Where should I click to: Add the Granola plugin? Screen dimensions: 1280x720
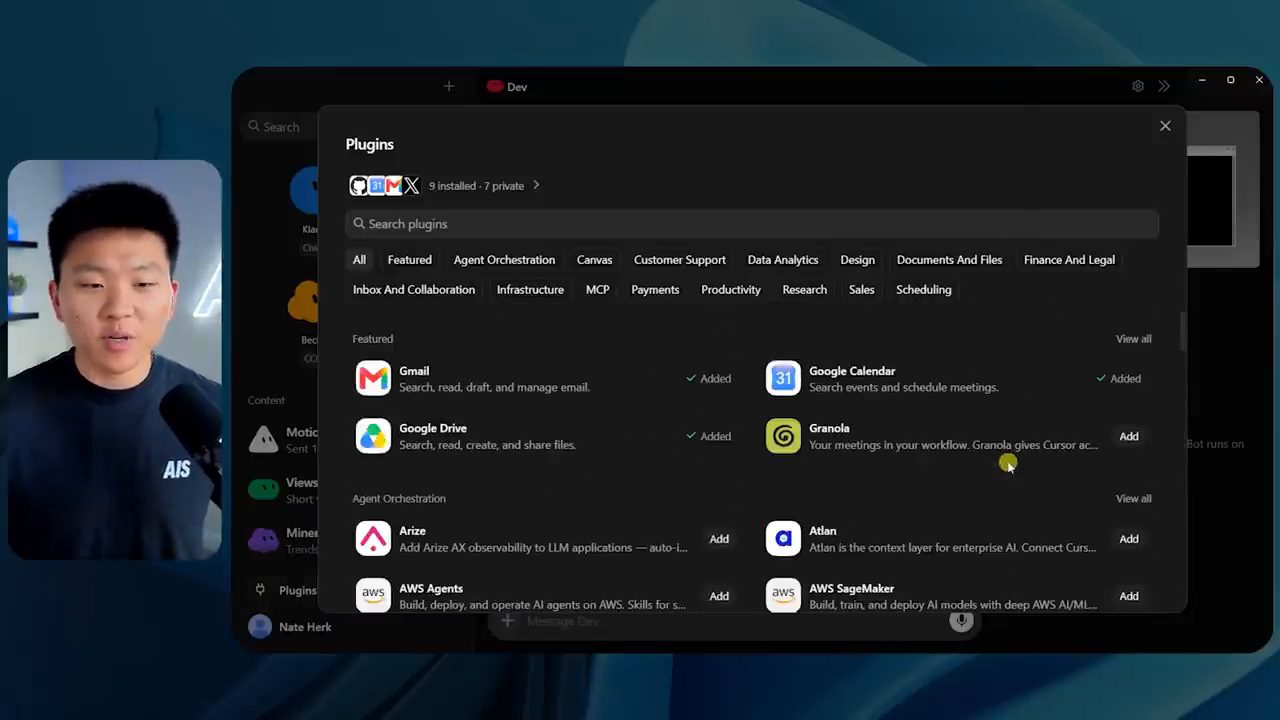(x=1129, y=437)
